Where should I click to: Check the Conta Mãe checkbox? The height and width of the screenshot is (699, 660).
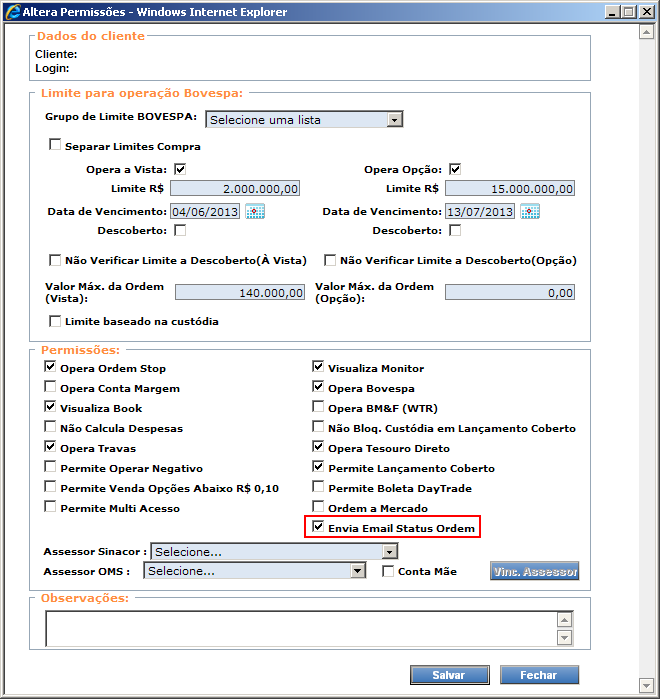tap(388, 571)
